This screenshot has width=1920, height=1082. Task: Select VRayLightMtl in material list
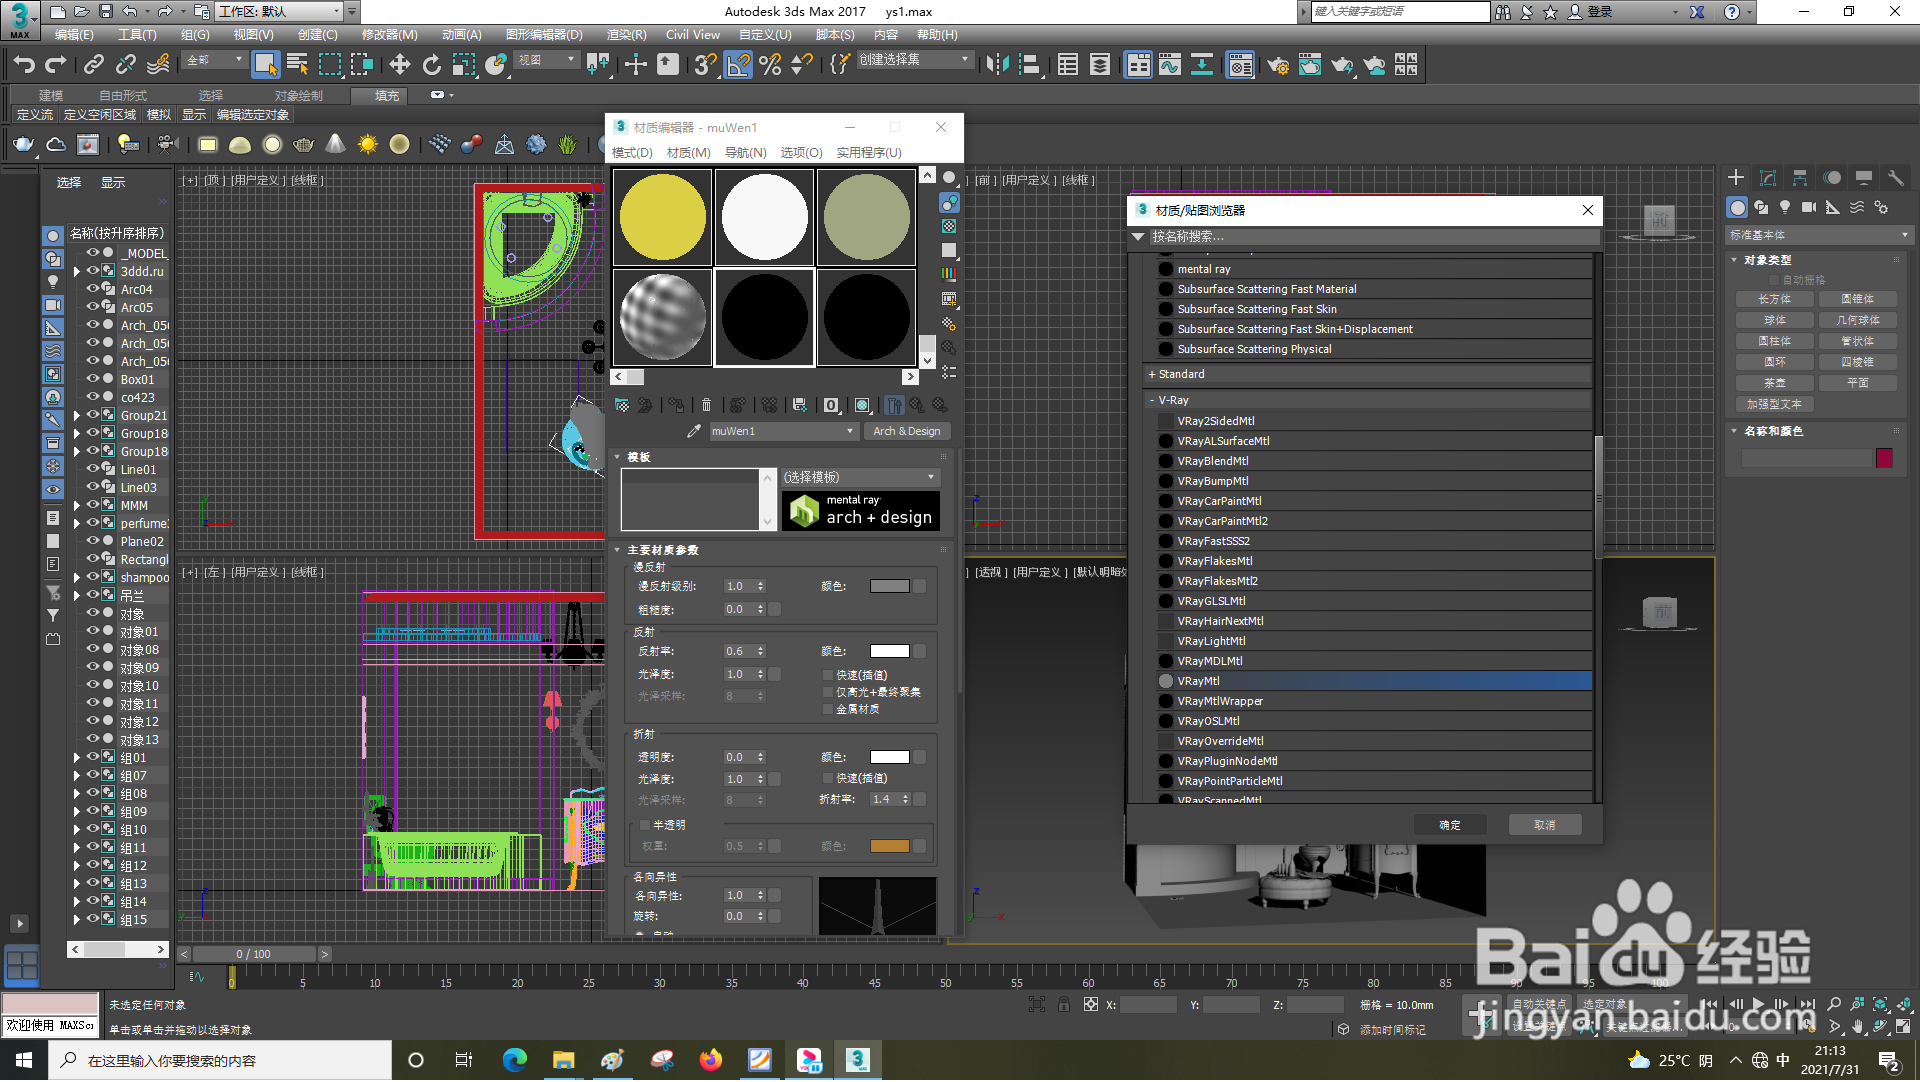(1211, 641)
